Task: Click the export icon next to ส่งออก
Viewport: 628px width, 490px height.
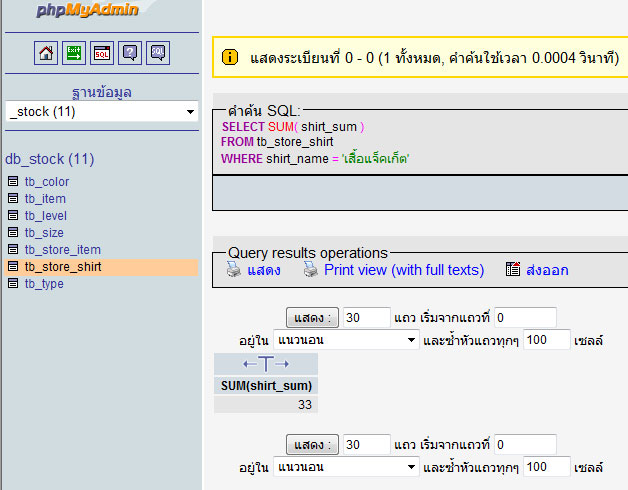Action: [513, 269]
